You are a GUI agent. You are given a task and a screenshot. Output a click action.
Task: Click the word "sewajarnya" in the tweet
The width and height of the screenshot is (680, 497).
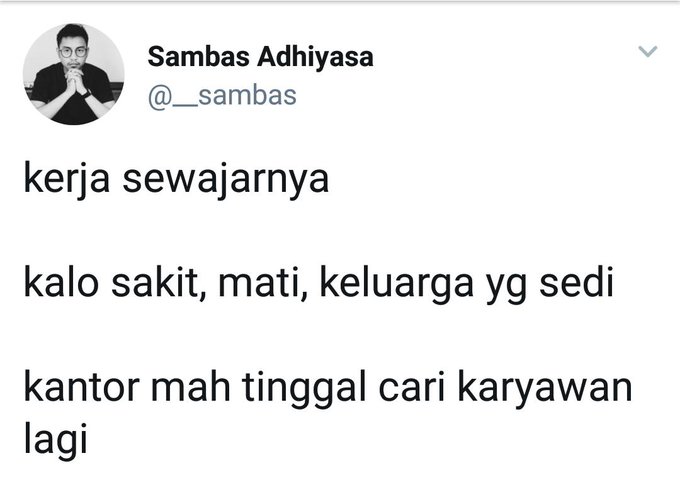[x=226, y=179]
